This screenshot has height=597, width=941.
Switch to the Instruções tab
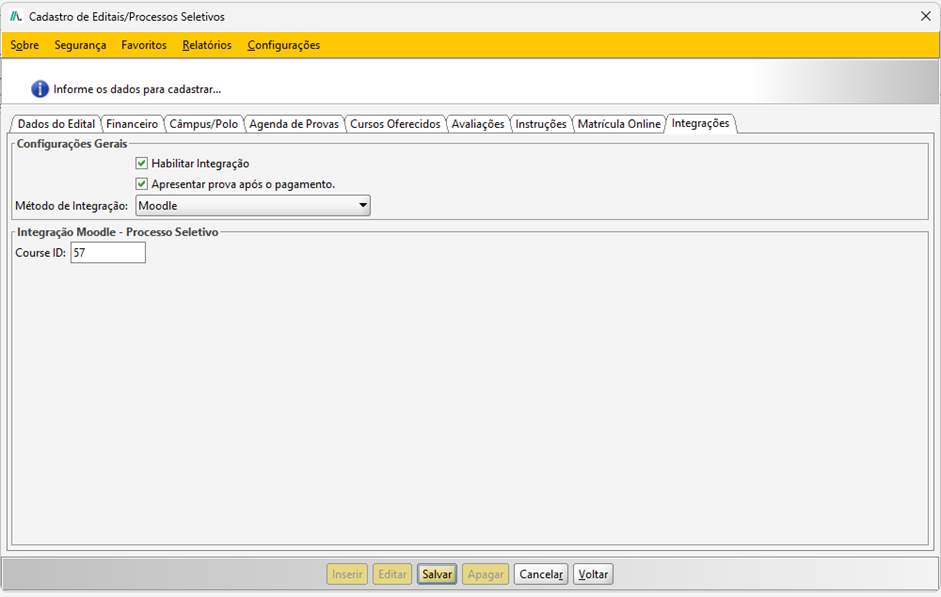pos(541,124)
